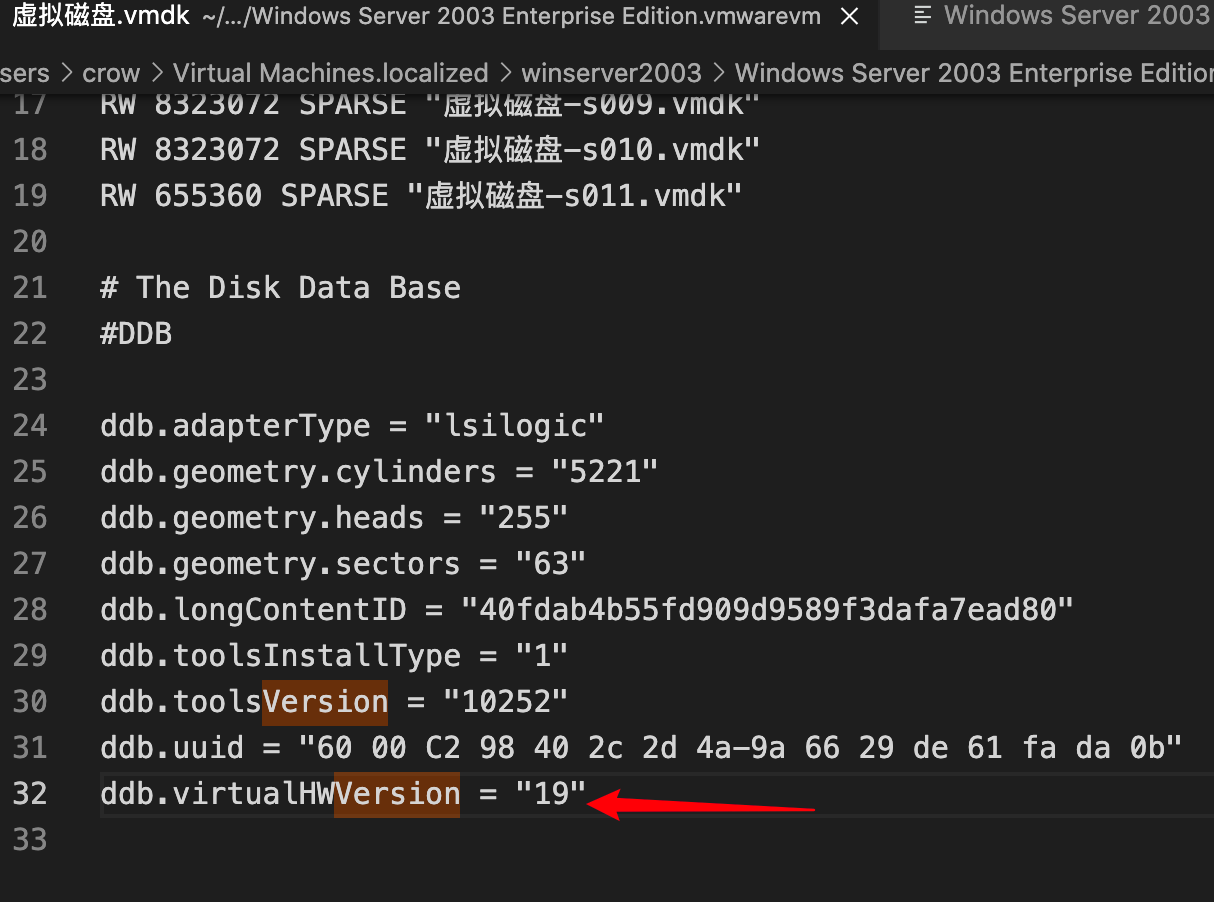Place the cursor on the ddb.toolsInstallType line
The image size is (1214, 902).
(x=334, y=655)
